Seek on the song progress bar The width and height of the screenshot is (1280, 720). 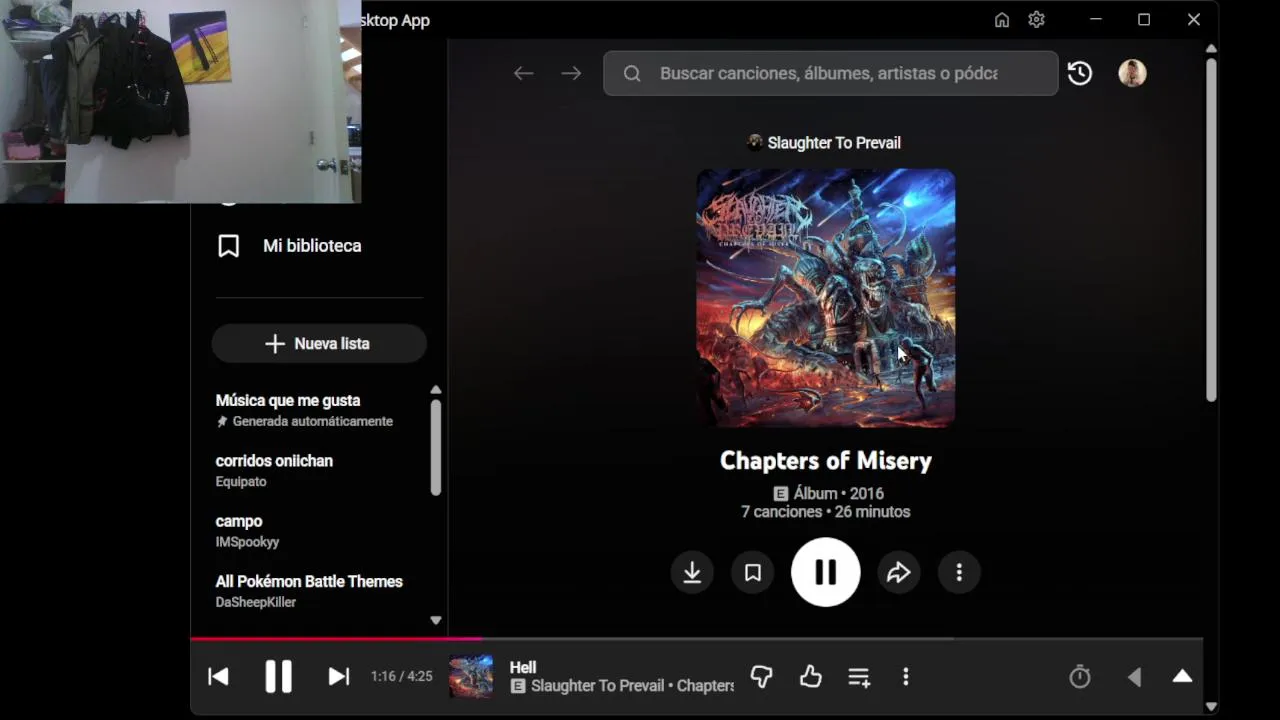[x=697, y=638]
